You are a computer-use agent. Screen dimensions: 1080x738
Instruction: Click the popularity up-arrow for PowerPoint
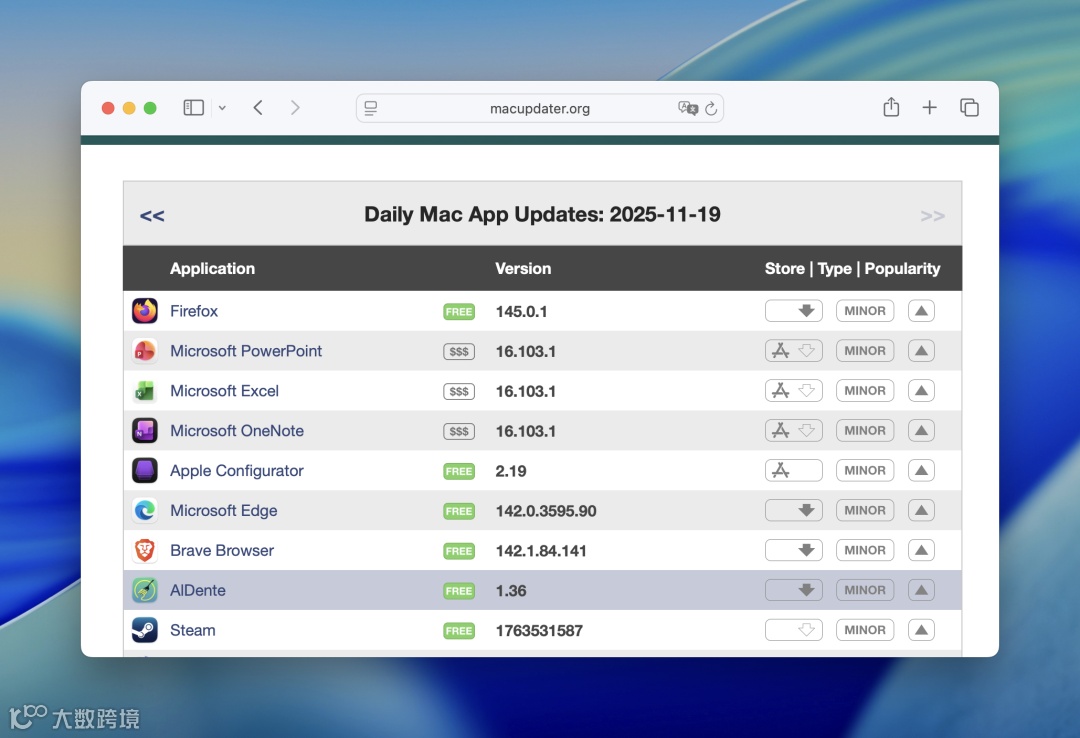[921, 351]
